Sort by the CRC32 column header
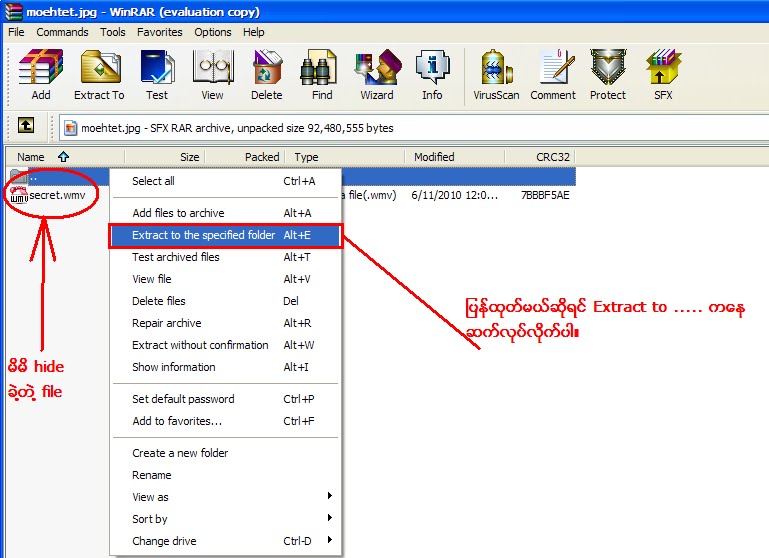769x558 pixels. tap(540, 157)
